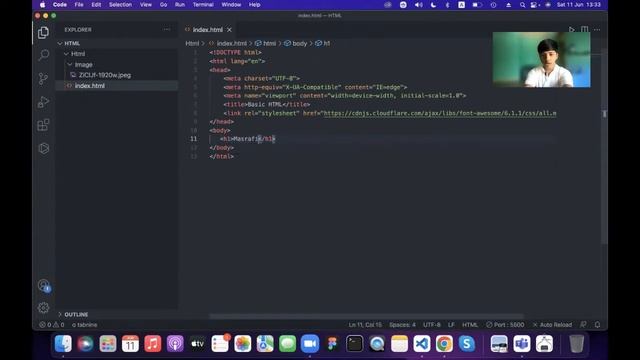Show errors and warnings count
640x360 pixels.
point(51,325)
